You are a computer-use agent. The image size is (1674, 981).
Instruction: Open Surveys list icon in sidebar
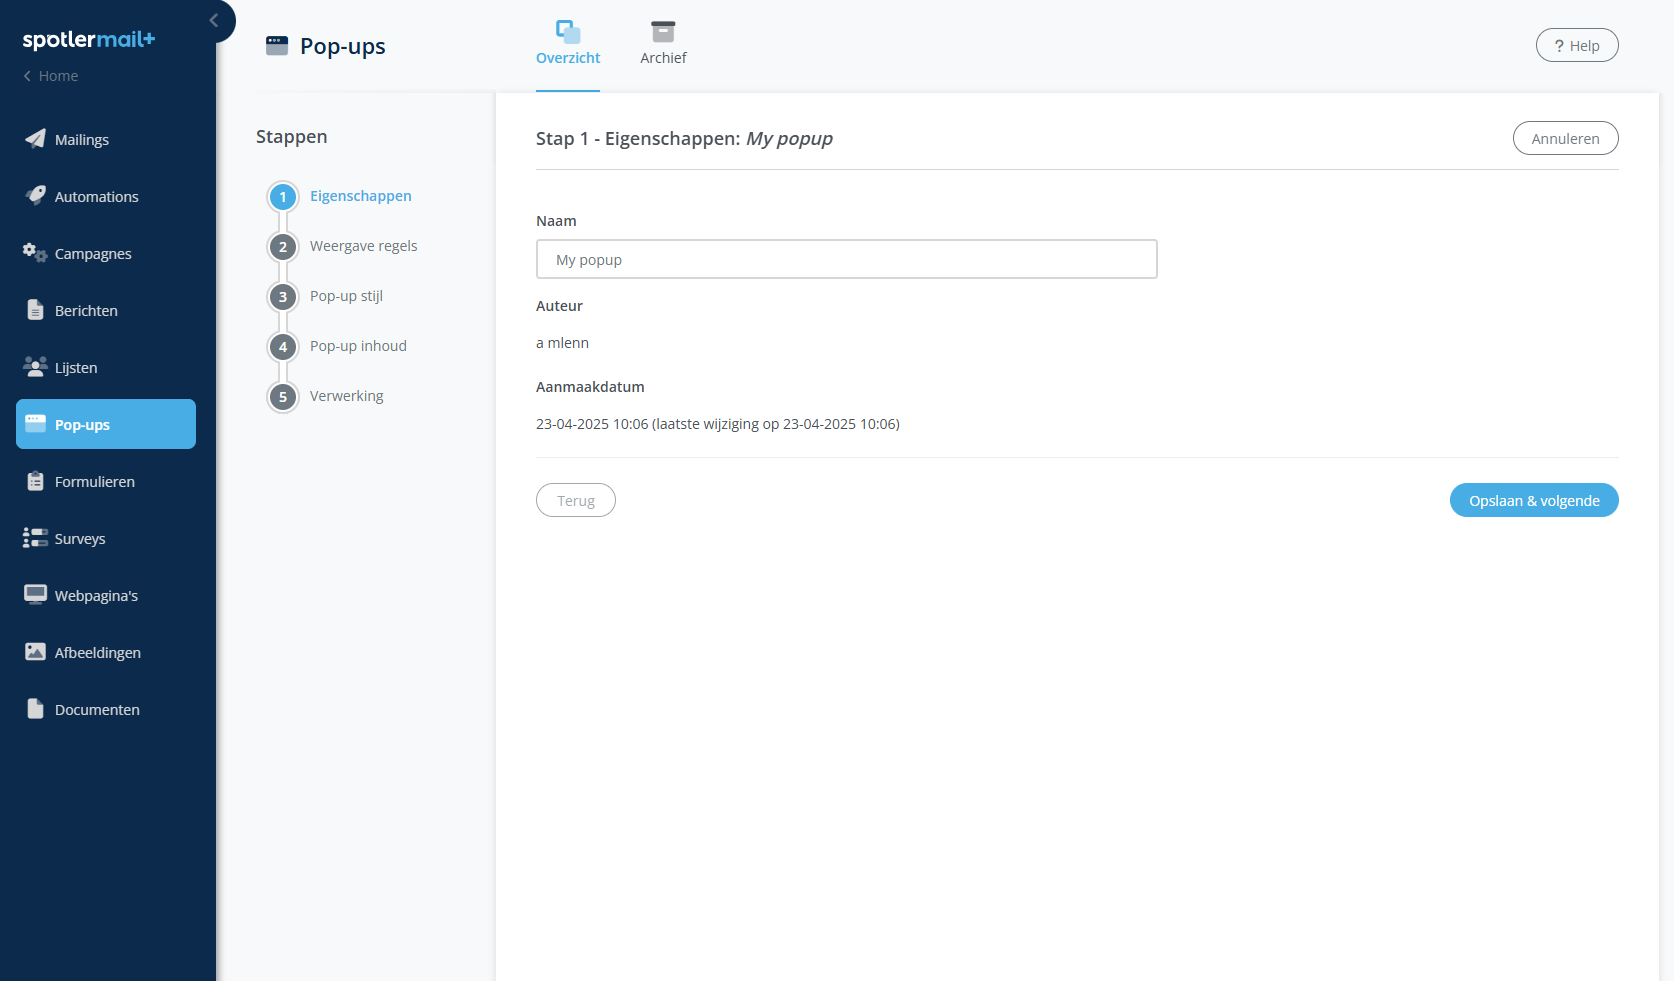(x=35, y=538)
